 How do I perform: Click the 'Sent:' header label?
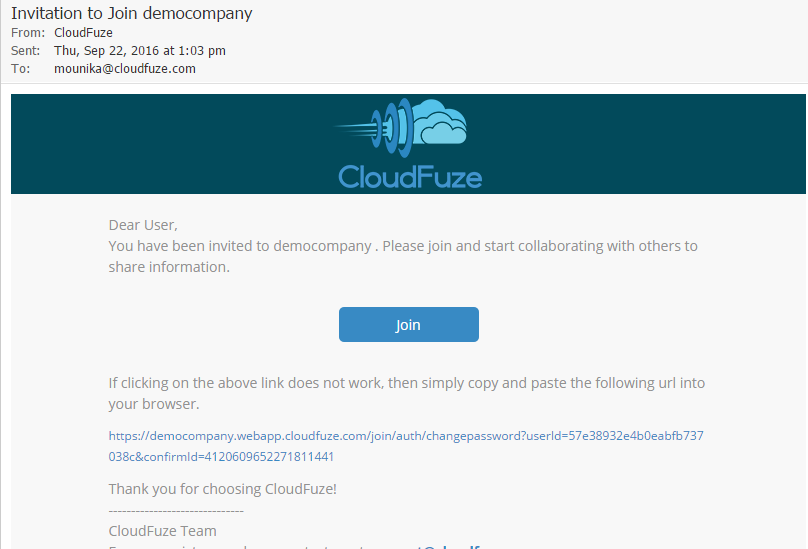(x=25, y=51)
